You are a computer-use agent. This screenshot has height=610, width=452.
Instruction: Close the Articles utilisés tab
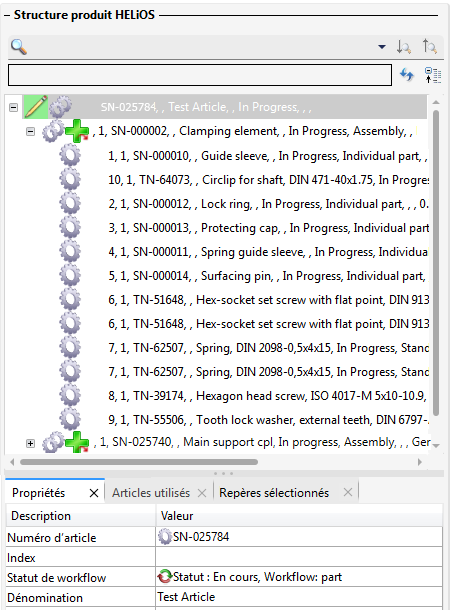(x=202, y=493)
